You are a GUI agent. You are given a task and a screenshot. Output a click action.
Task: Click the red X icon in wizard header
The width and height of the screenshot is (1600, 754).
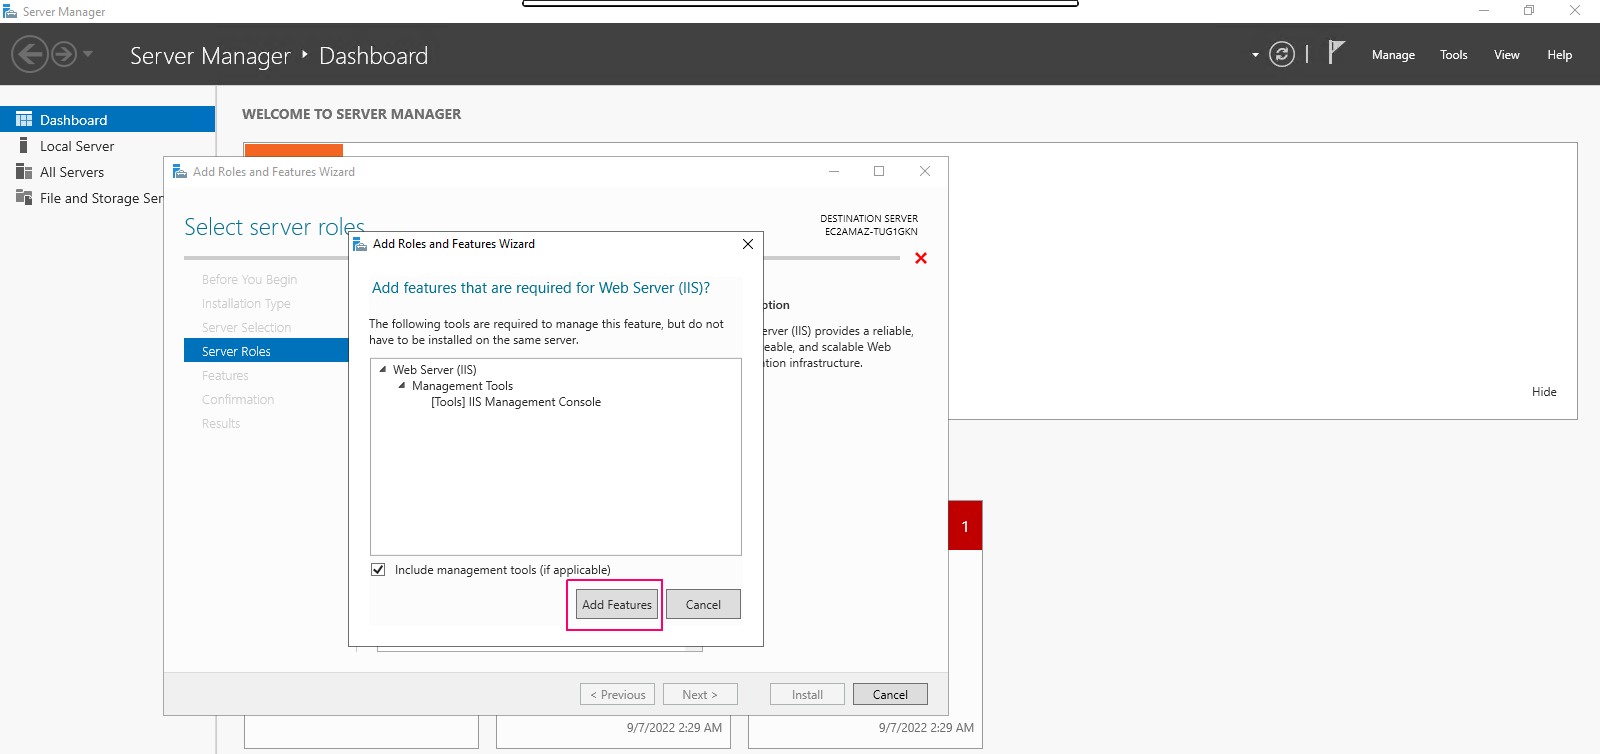(921, 258)
